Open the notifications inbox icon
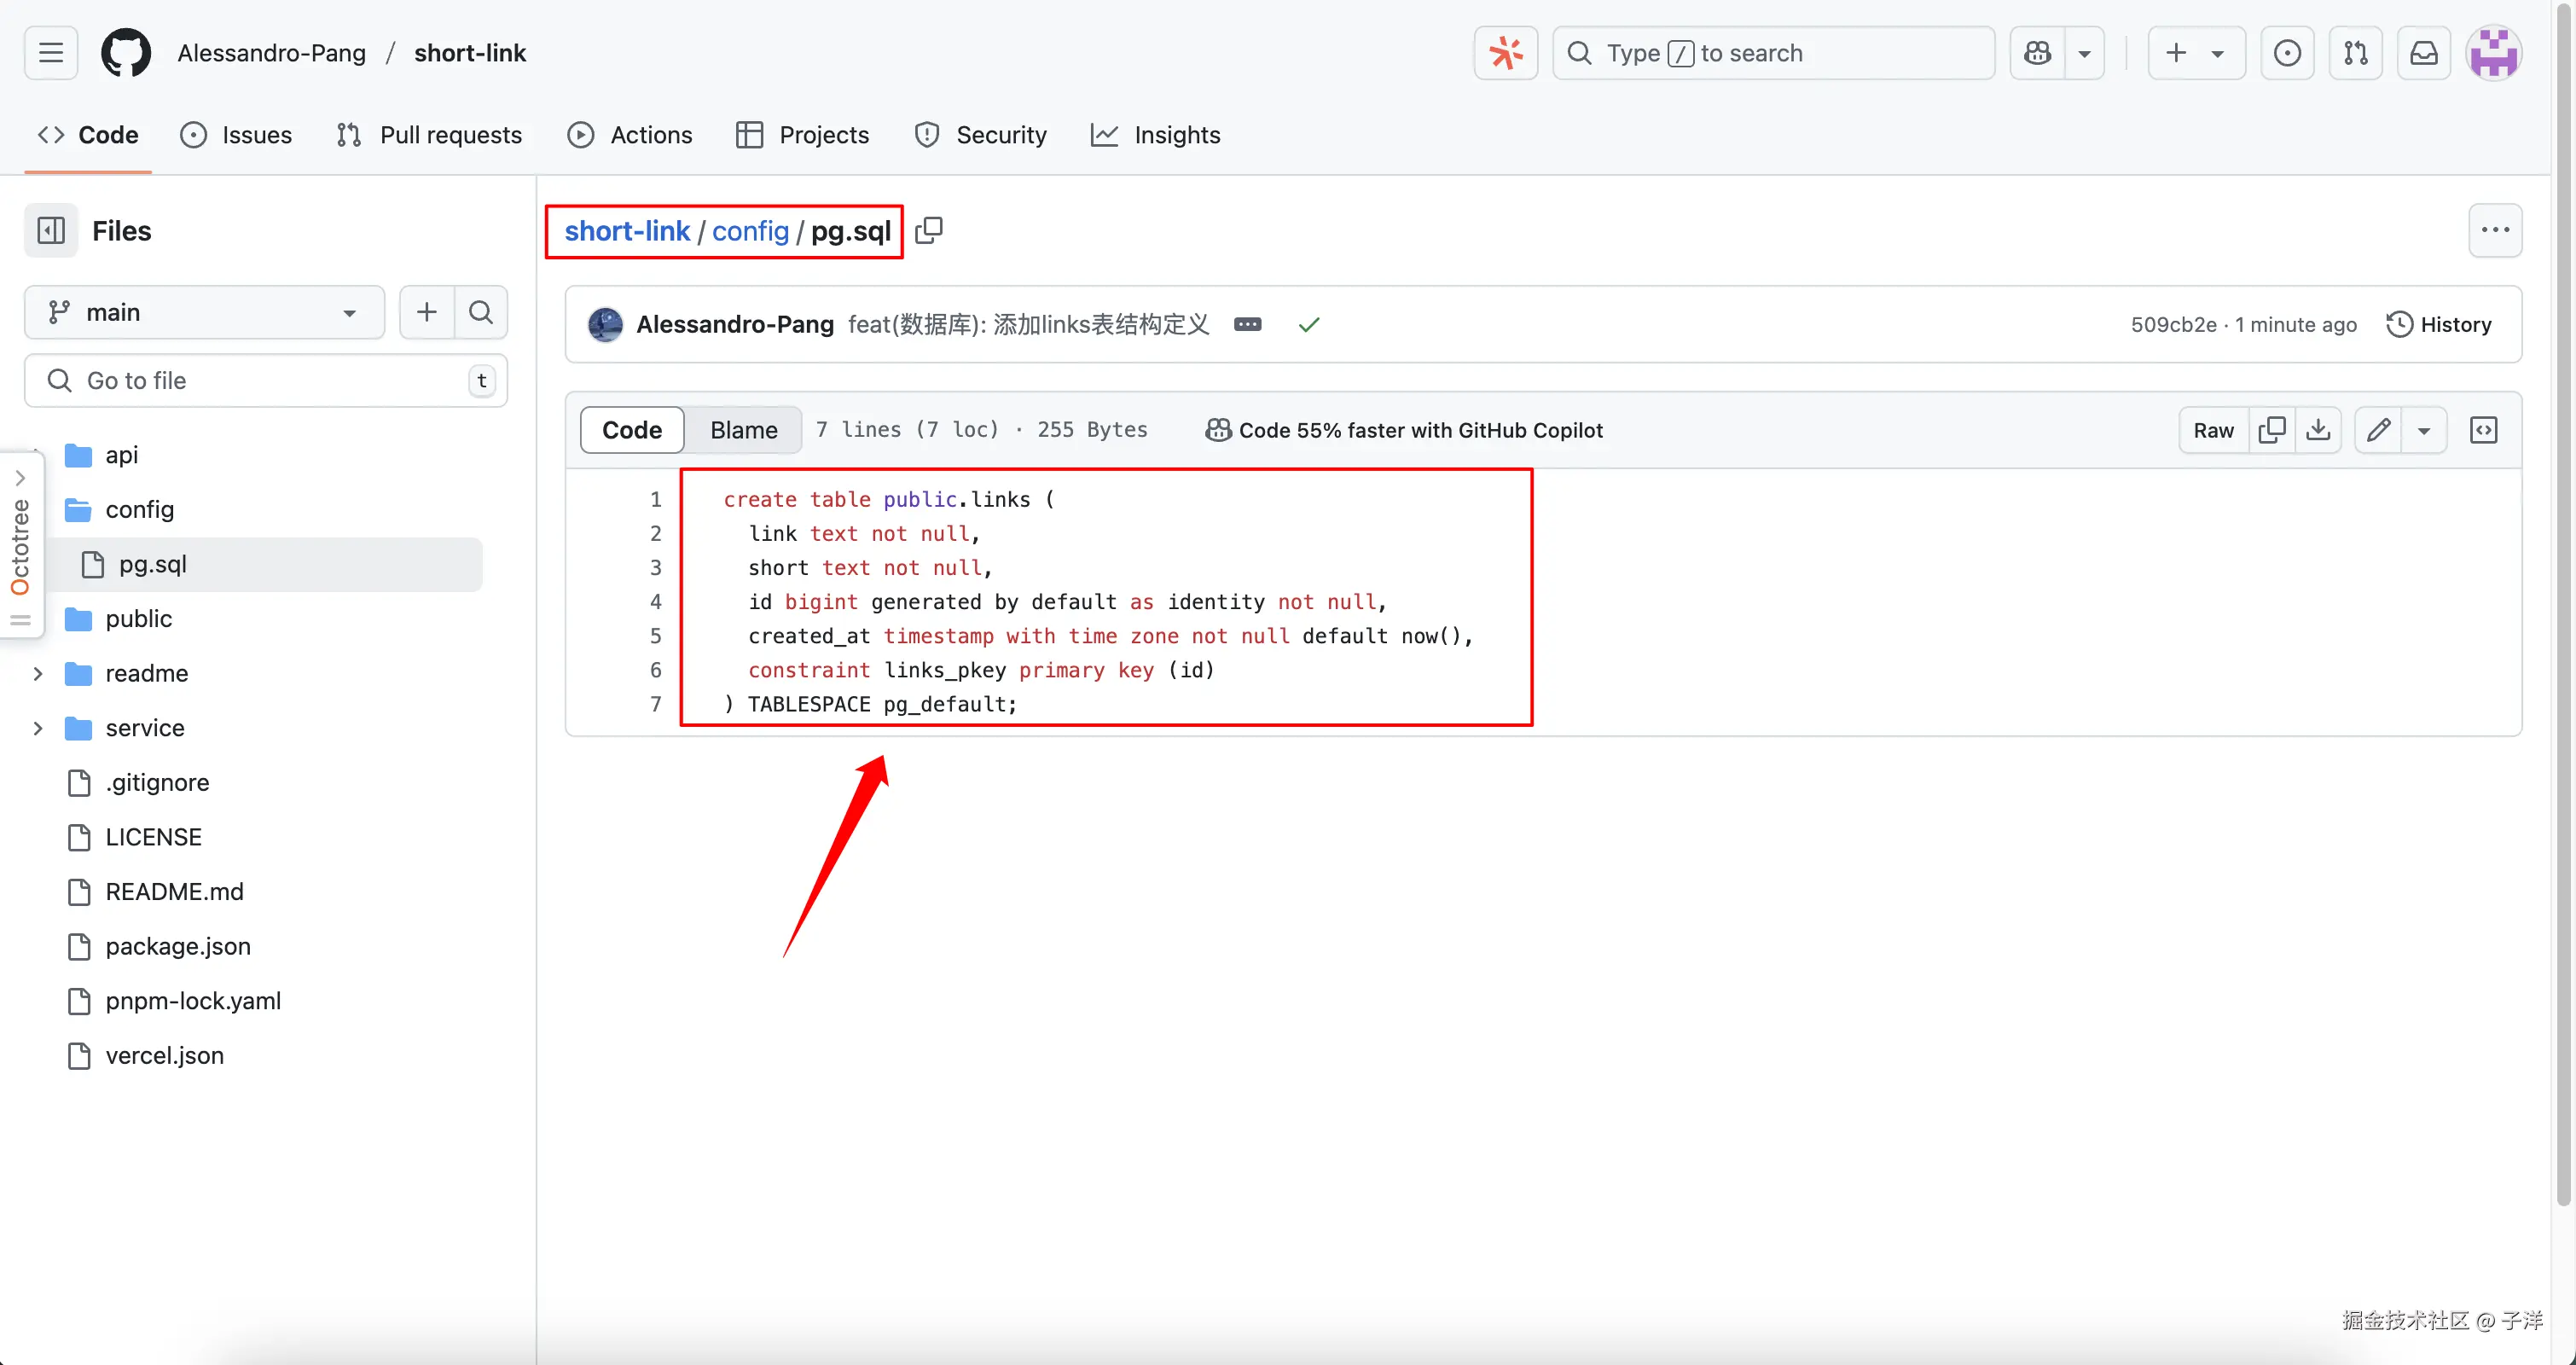Screen dimensions: 2576x1365 point(2423,53)
